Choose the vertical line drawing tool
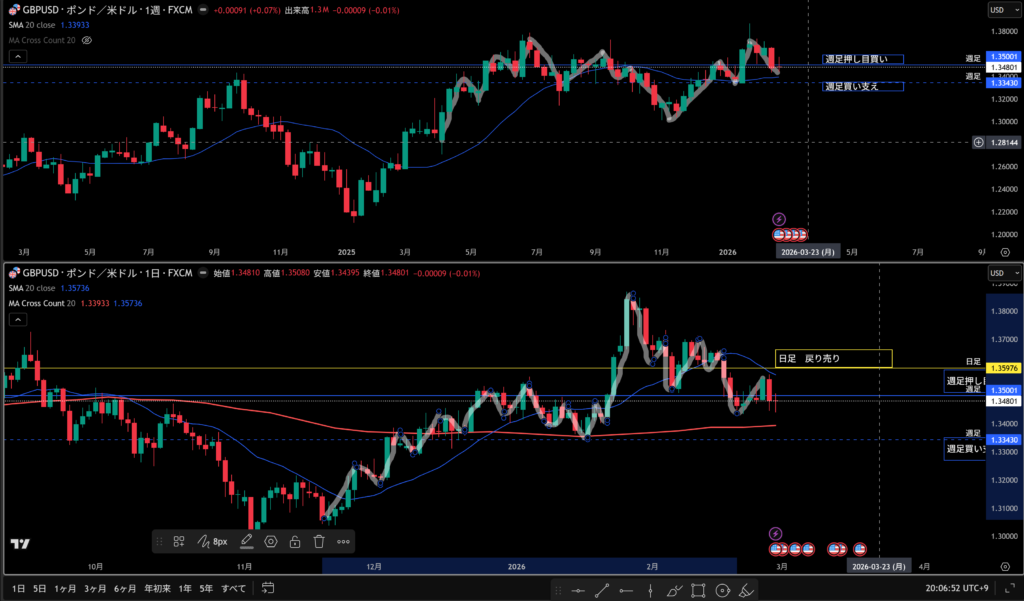Screen dimensions: 1024x601 point(651,590)
